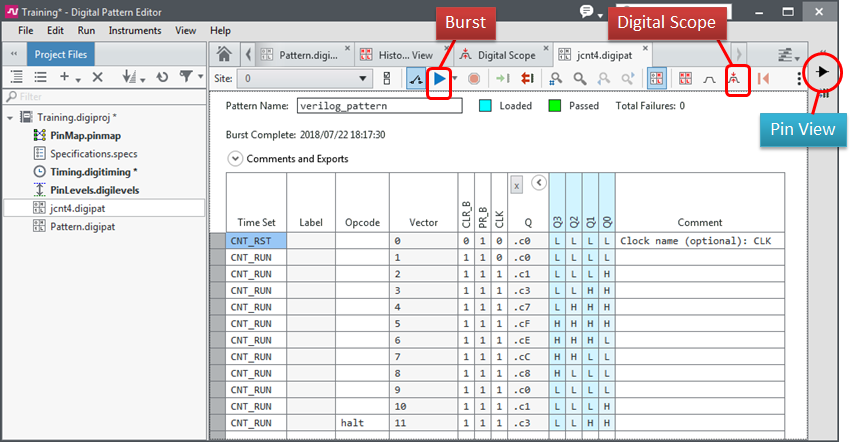
Task: Click the cyan Loaded color swatch
Action: point(485,106)
